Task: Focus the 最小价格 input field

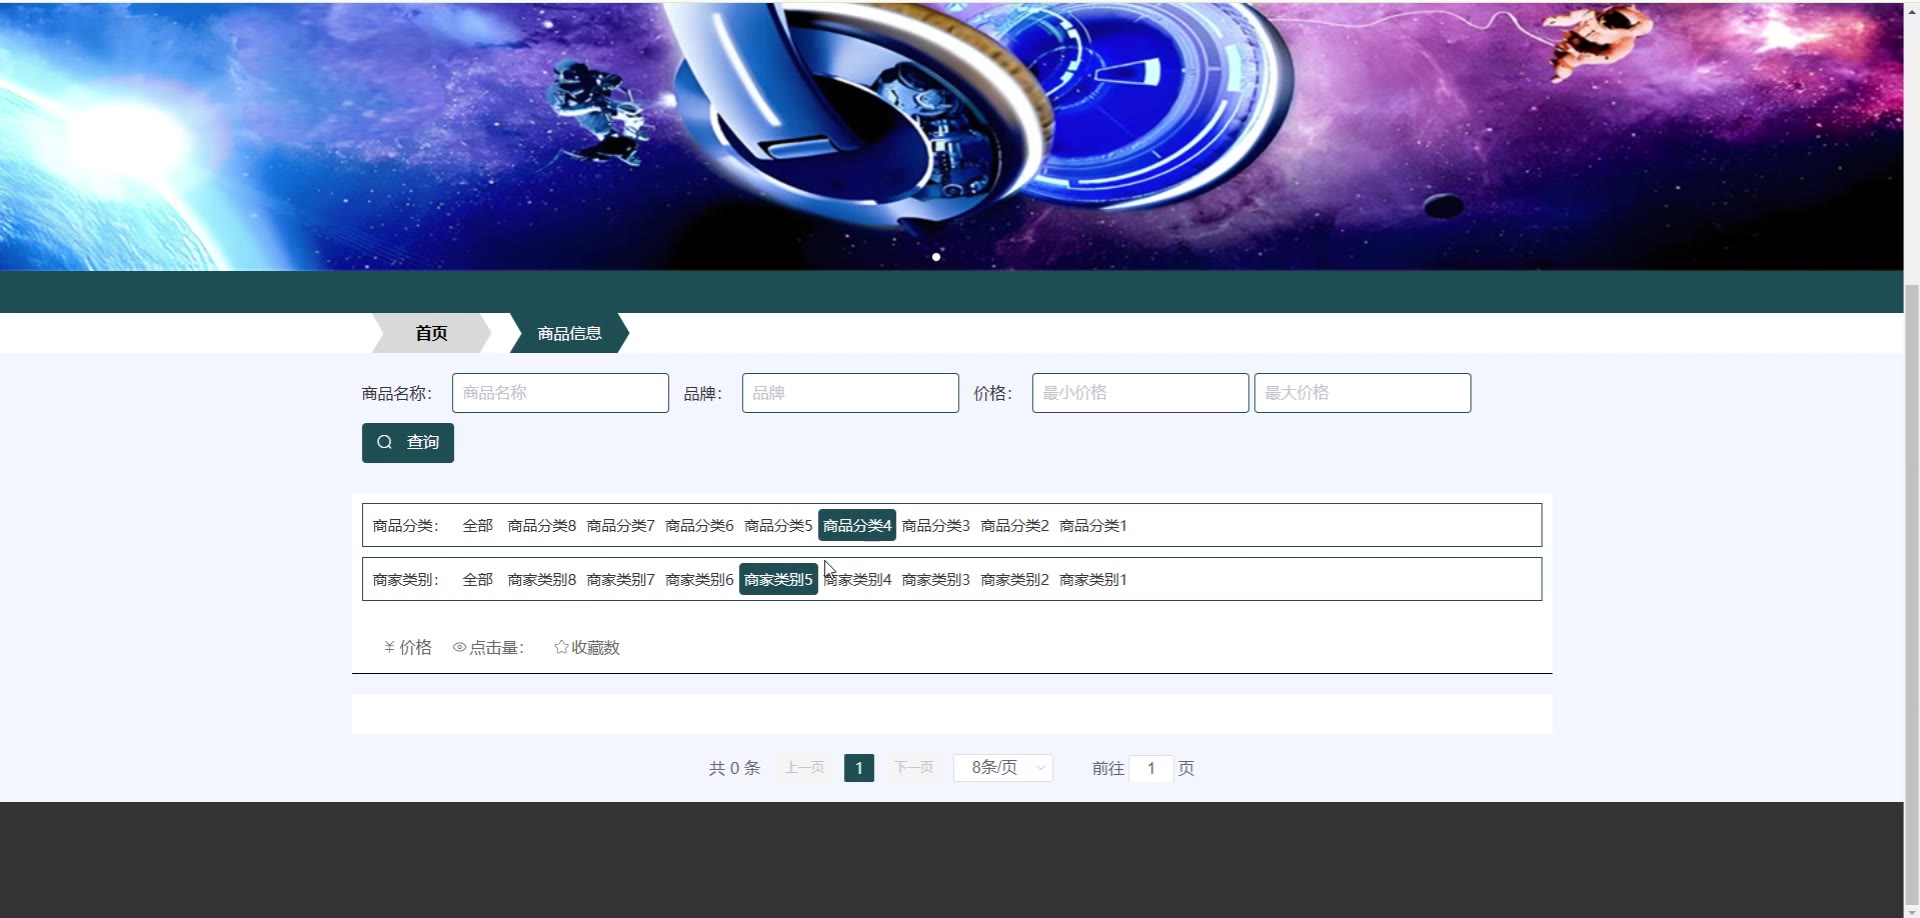Action: pos(1140,393)
